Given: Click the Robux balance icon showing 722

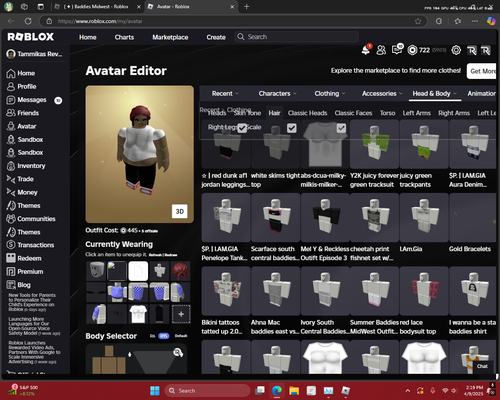Looking at the screenshot, I should click(x=412, y=50).
